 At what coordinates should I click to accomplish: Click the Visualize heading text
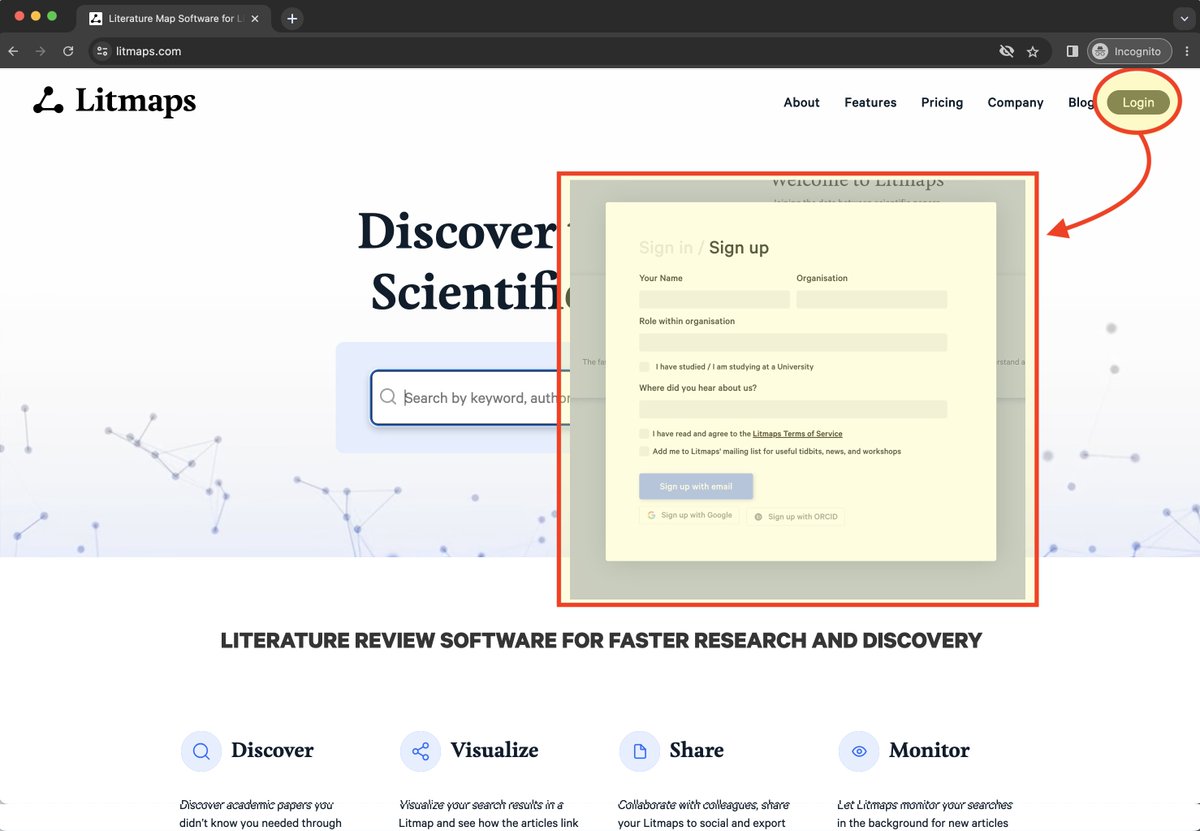(x=494, y=750)
